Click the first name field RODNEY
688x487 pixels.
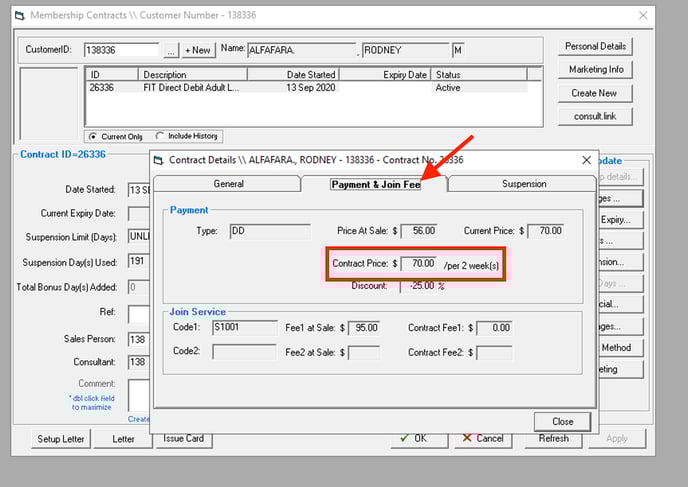click(x=406, y=50)
